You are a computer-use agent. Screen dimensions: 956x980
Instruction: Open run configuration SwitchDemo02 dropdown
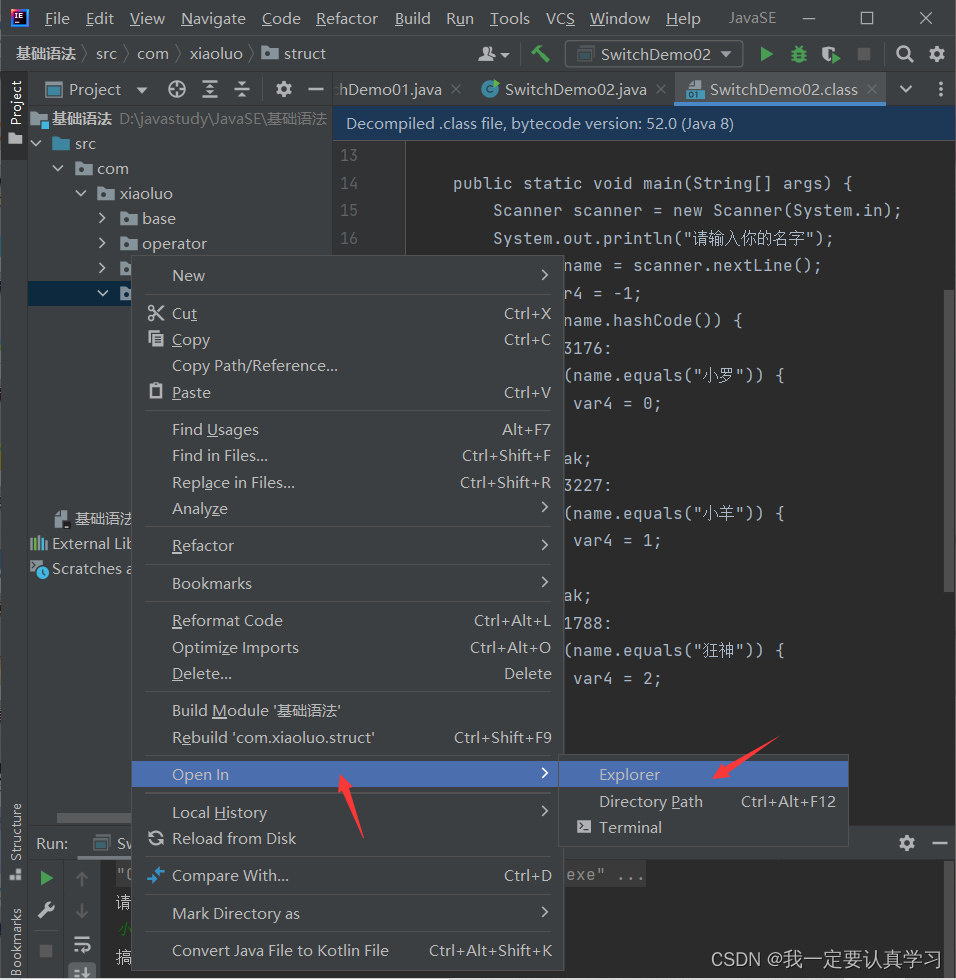pos(654,54)
